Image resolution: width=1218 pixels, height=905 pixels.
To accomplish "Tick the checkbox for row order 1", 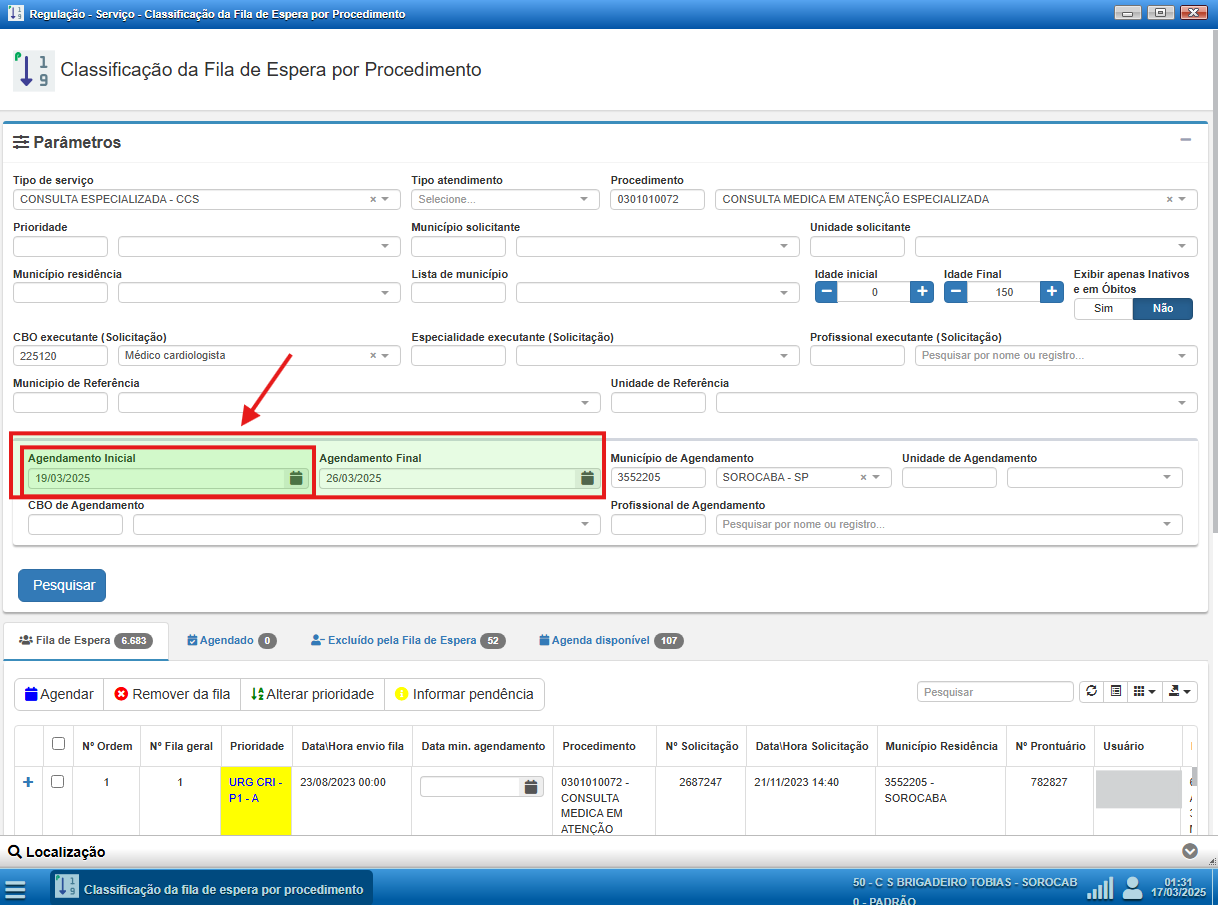I will click(57, 782).
